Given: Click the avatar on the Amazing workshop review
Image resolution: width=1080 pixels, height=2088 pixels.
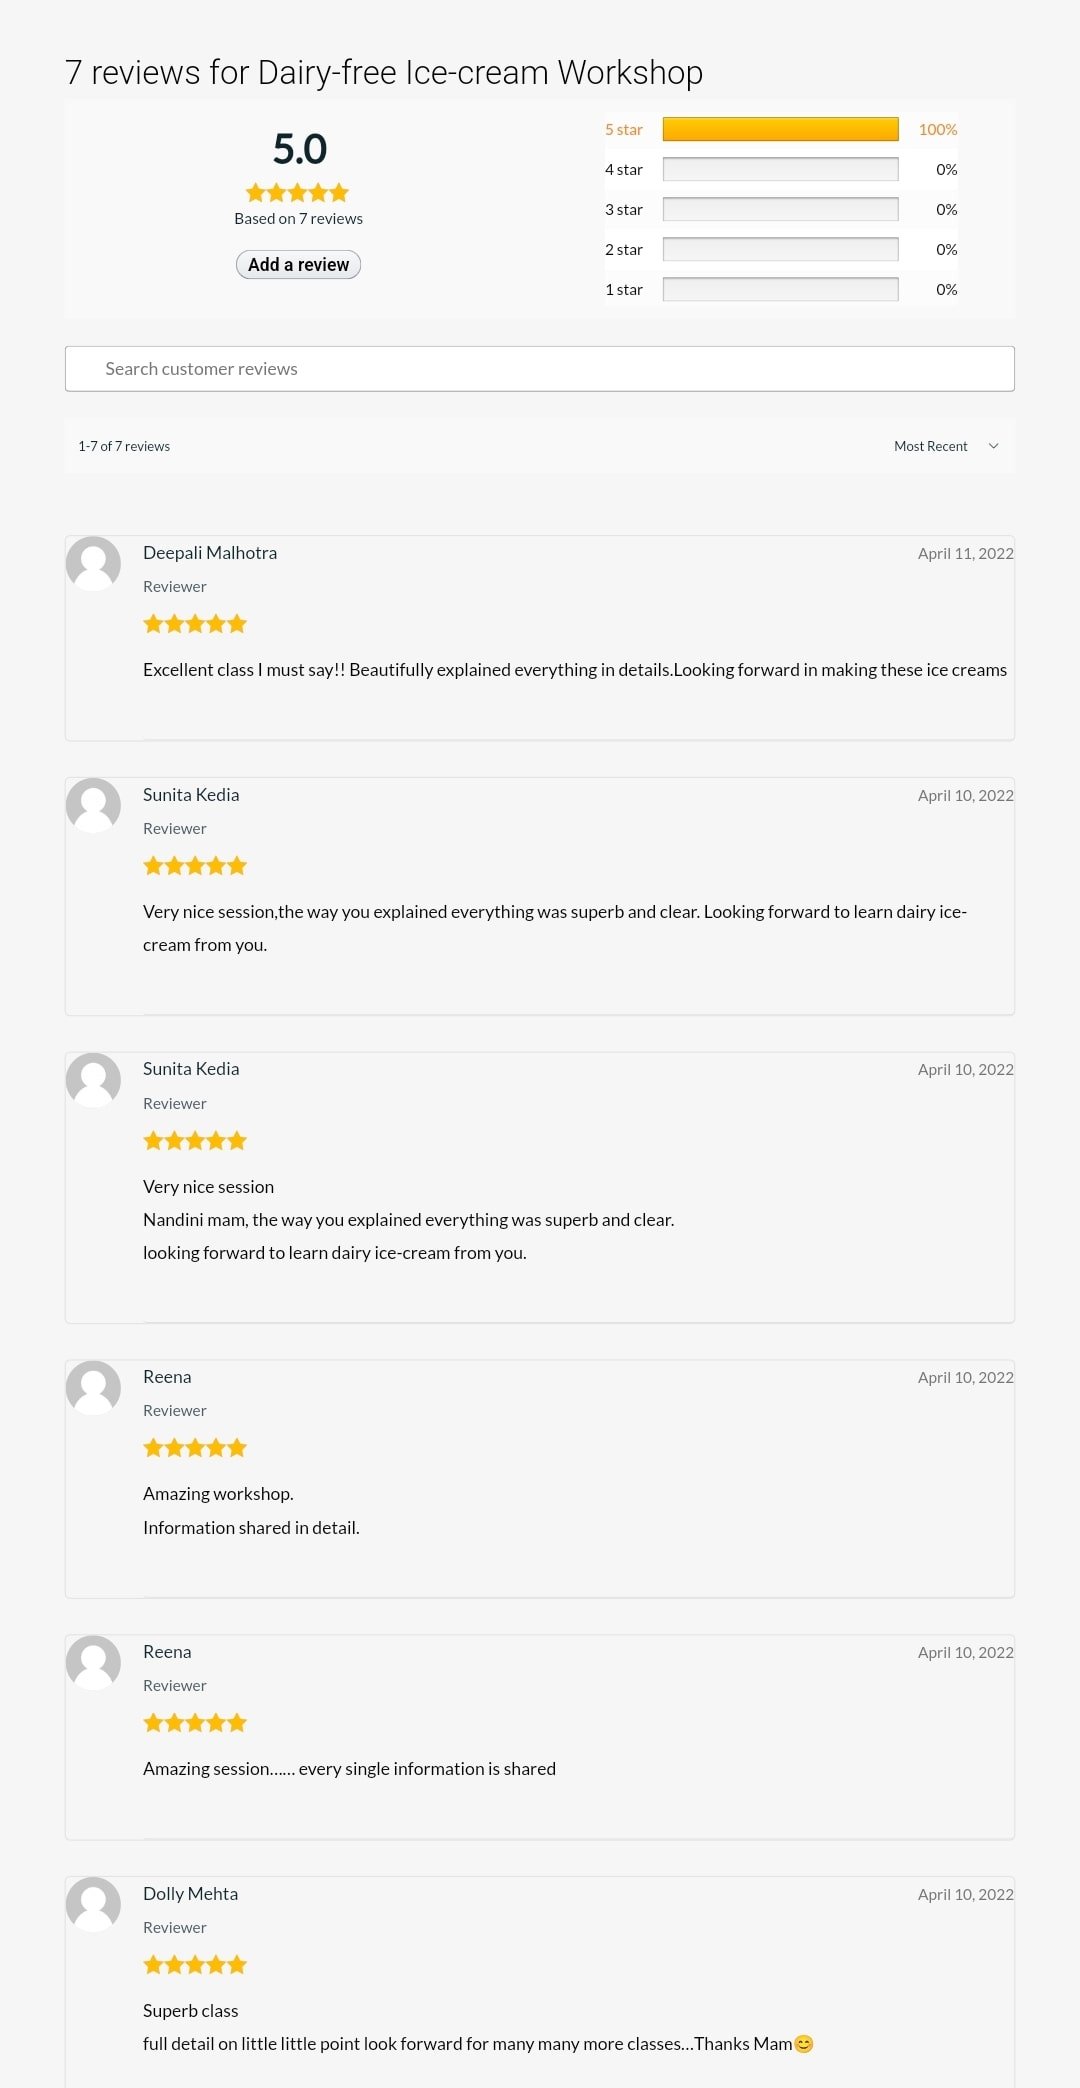Looking at the screenshot, I should (x=93, y=1387).
